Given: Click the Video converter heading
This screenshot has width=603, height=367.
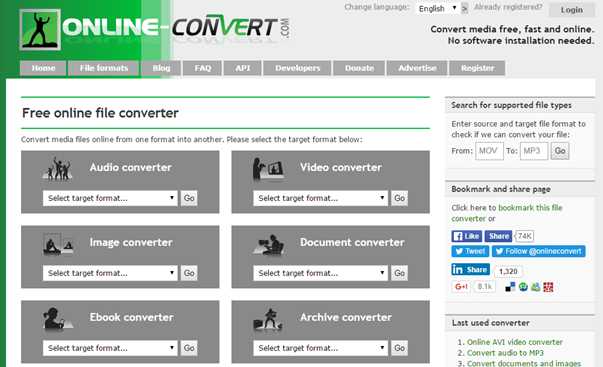Looking at the screenshot, I should [x=341, y=167].
